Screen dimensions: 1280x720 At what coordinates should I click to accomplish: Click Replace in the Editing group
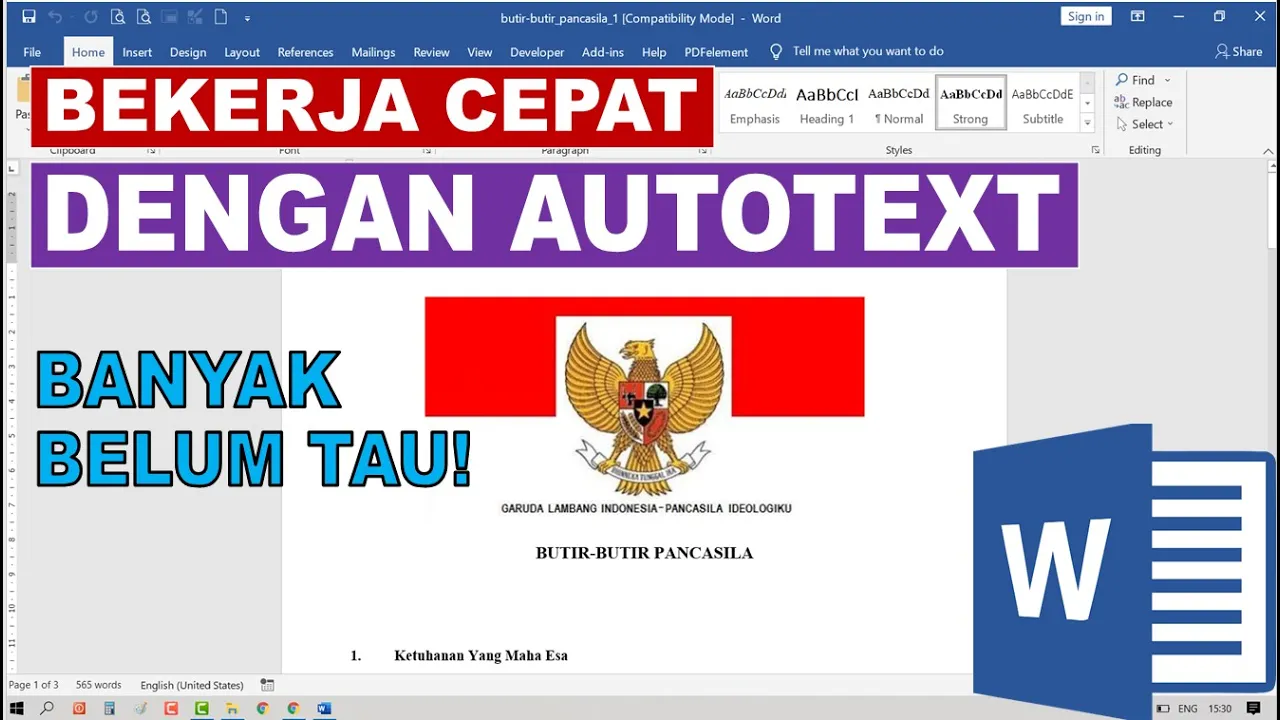pyautogui.click(x=1143, y=102)
